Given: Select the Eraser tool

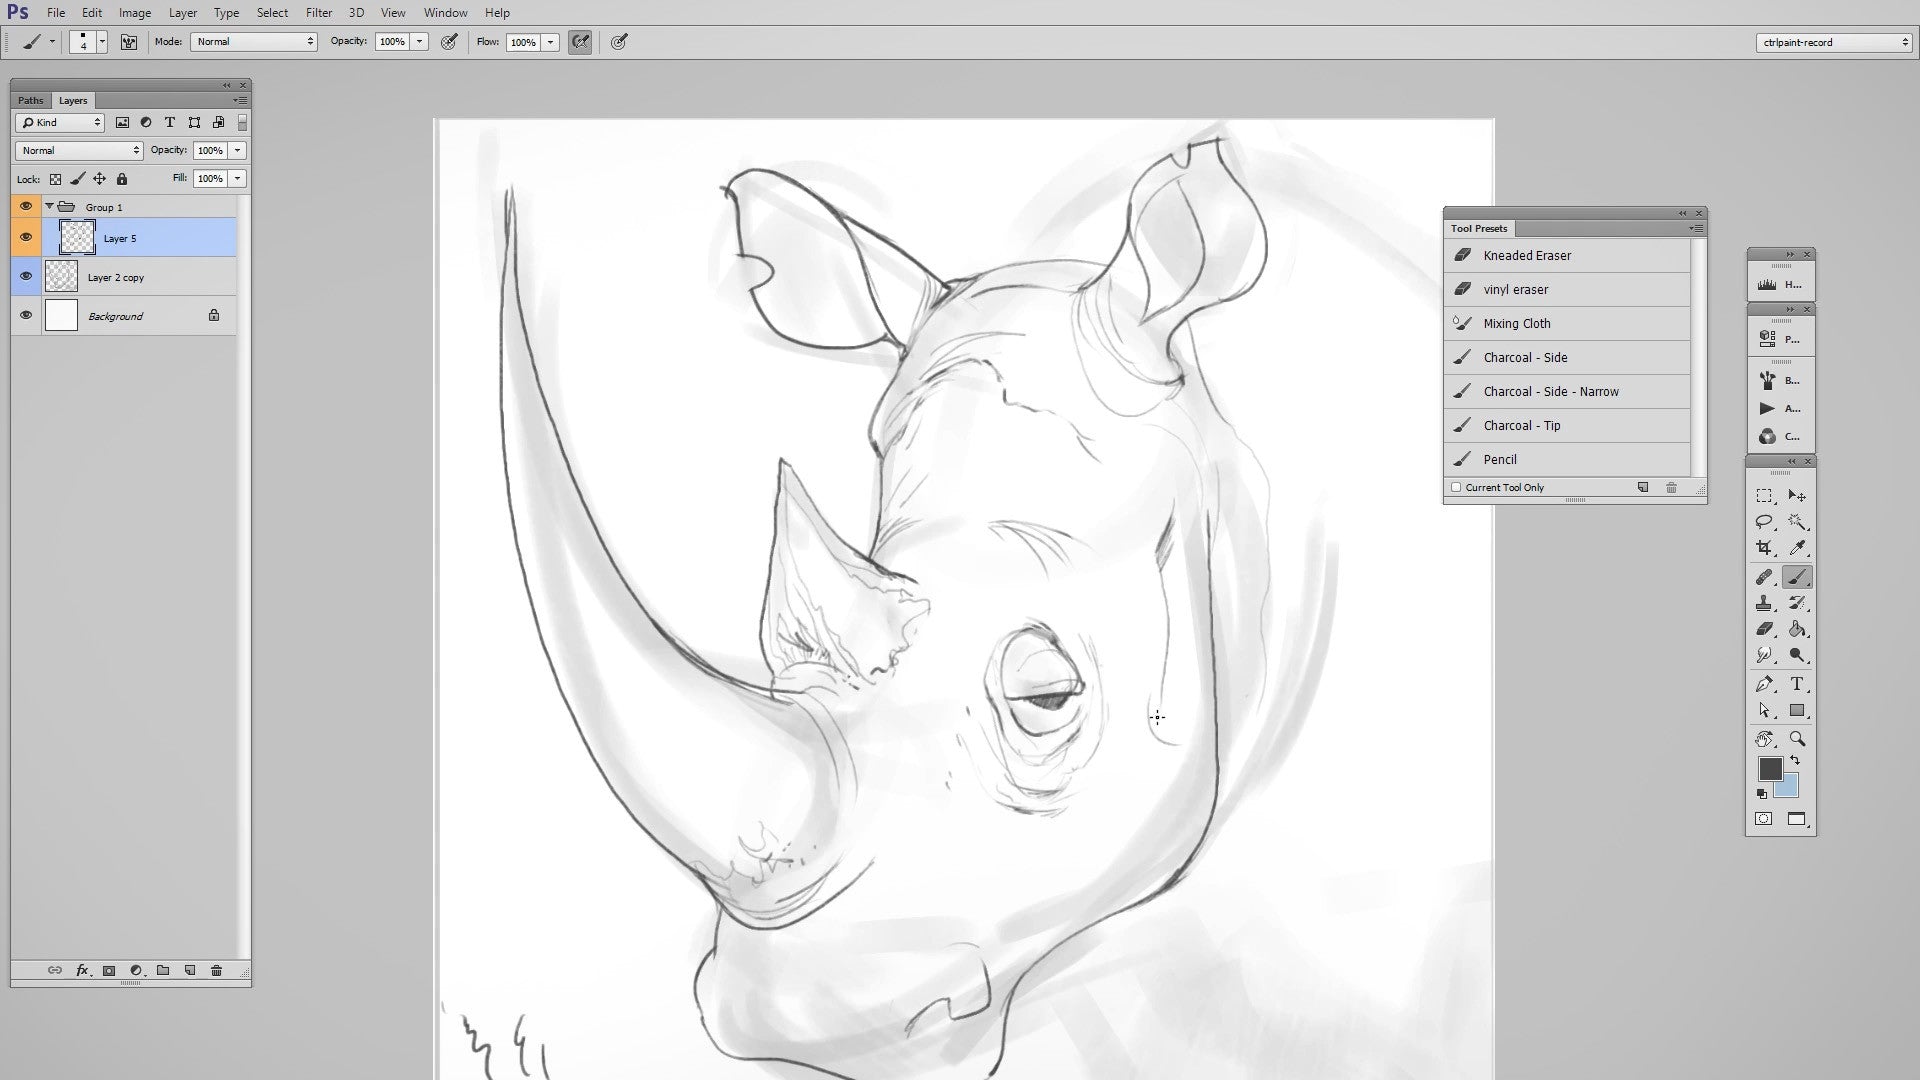Looking at the screenshot, I should click(x=1764, y=629).
